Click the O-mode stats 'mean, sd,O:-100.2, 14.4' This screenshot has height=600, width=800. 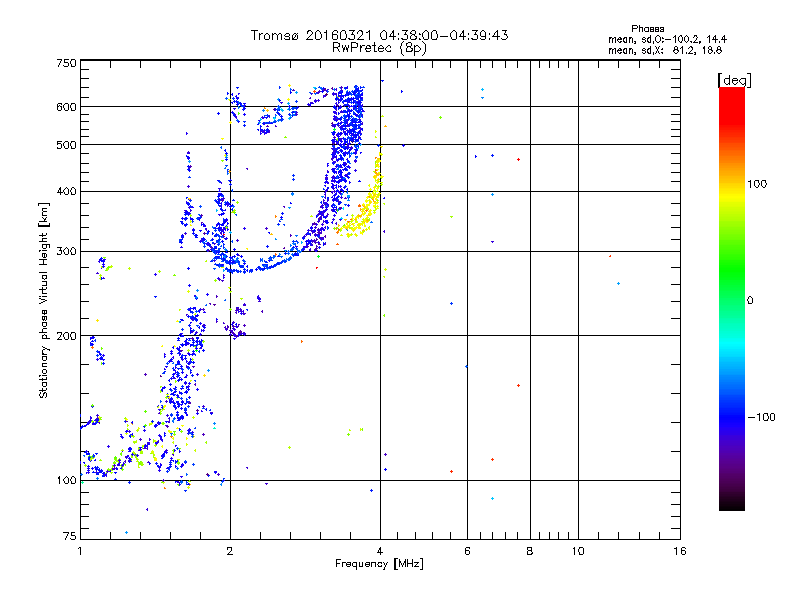667,39
